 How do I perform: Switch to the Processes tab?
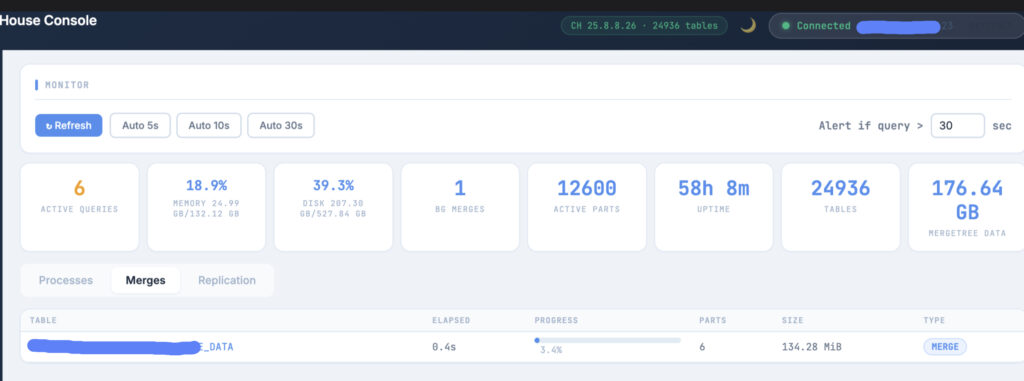(66, 280)
